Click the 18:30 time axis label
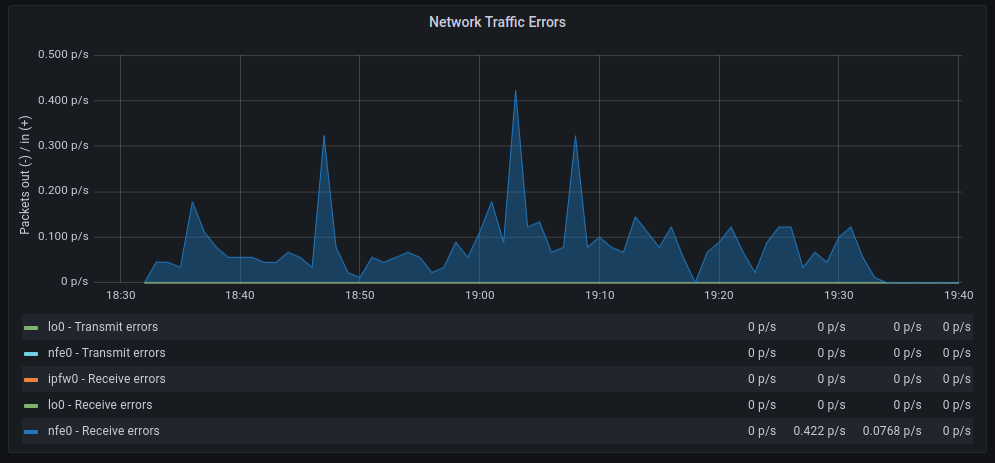 120,295
